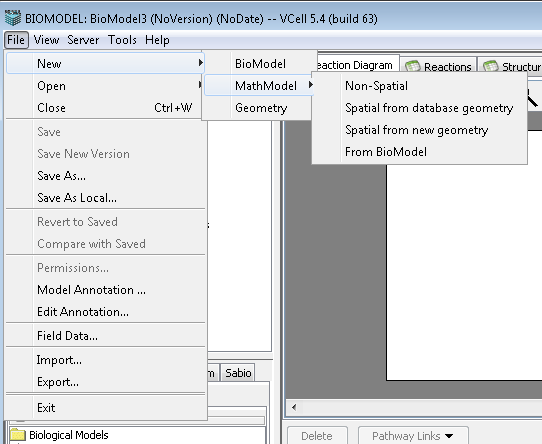Screen dimensions: 542x444
Task: Click the disabled Delete button
Action: pyautogui.click(x=317, y=436)
